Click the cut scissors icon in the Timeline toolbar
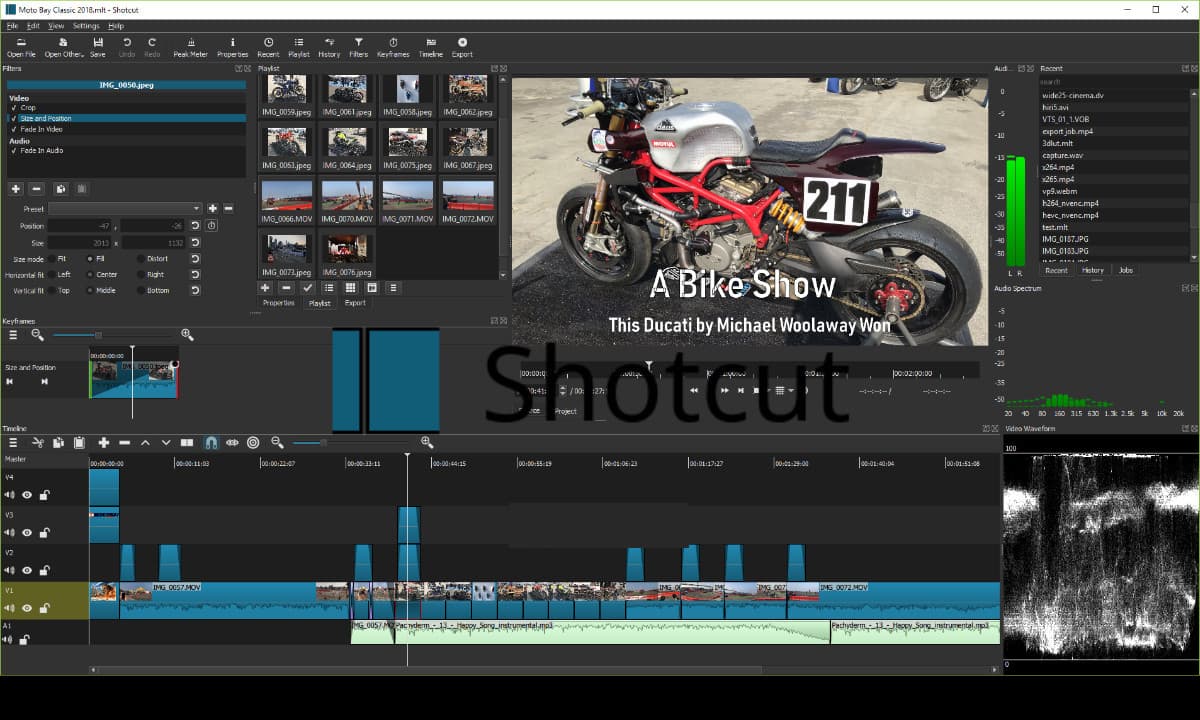The image size is (1200, 720). [37, 442]
